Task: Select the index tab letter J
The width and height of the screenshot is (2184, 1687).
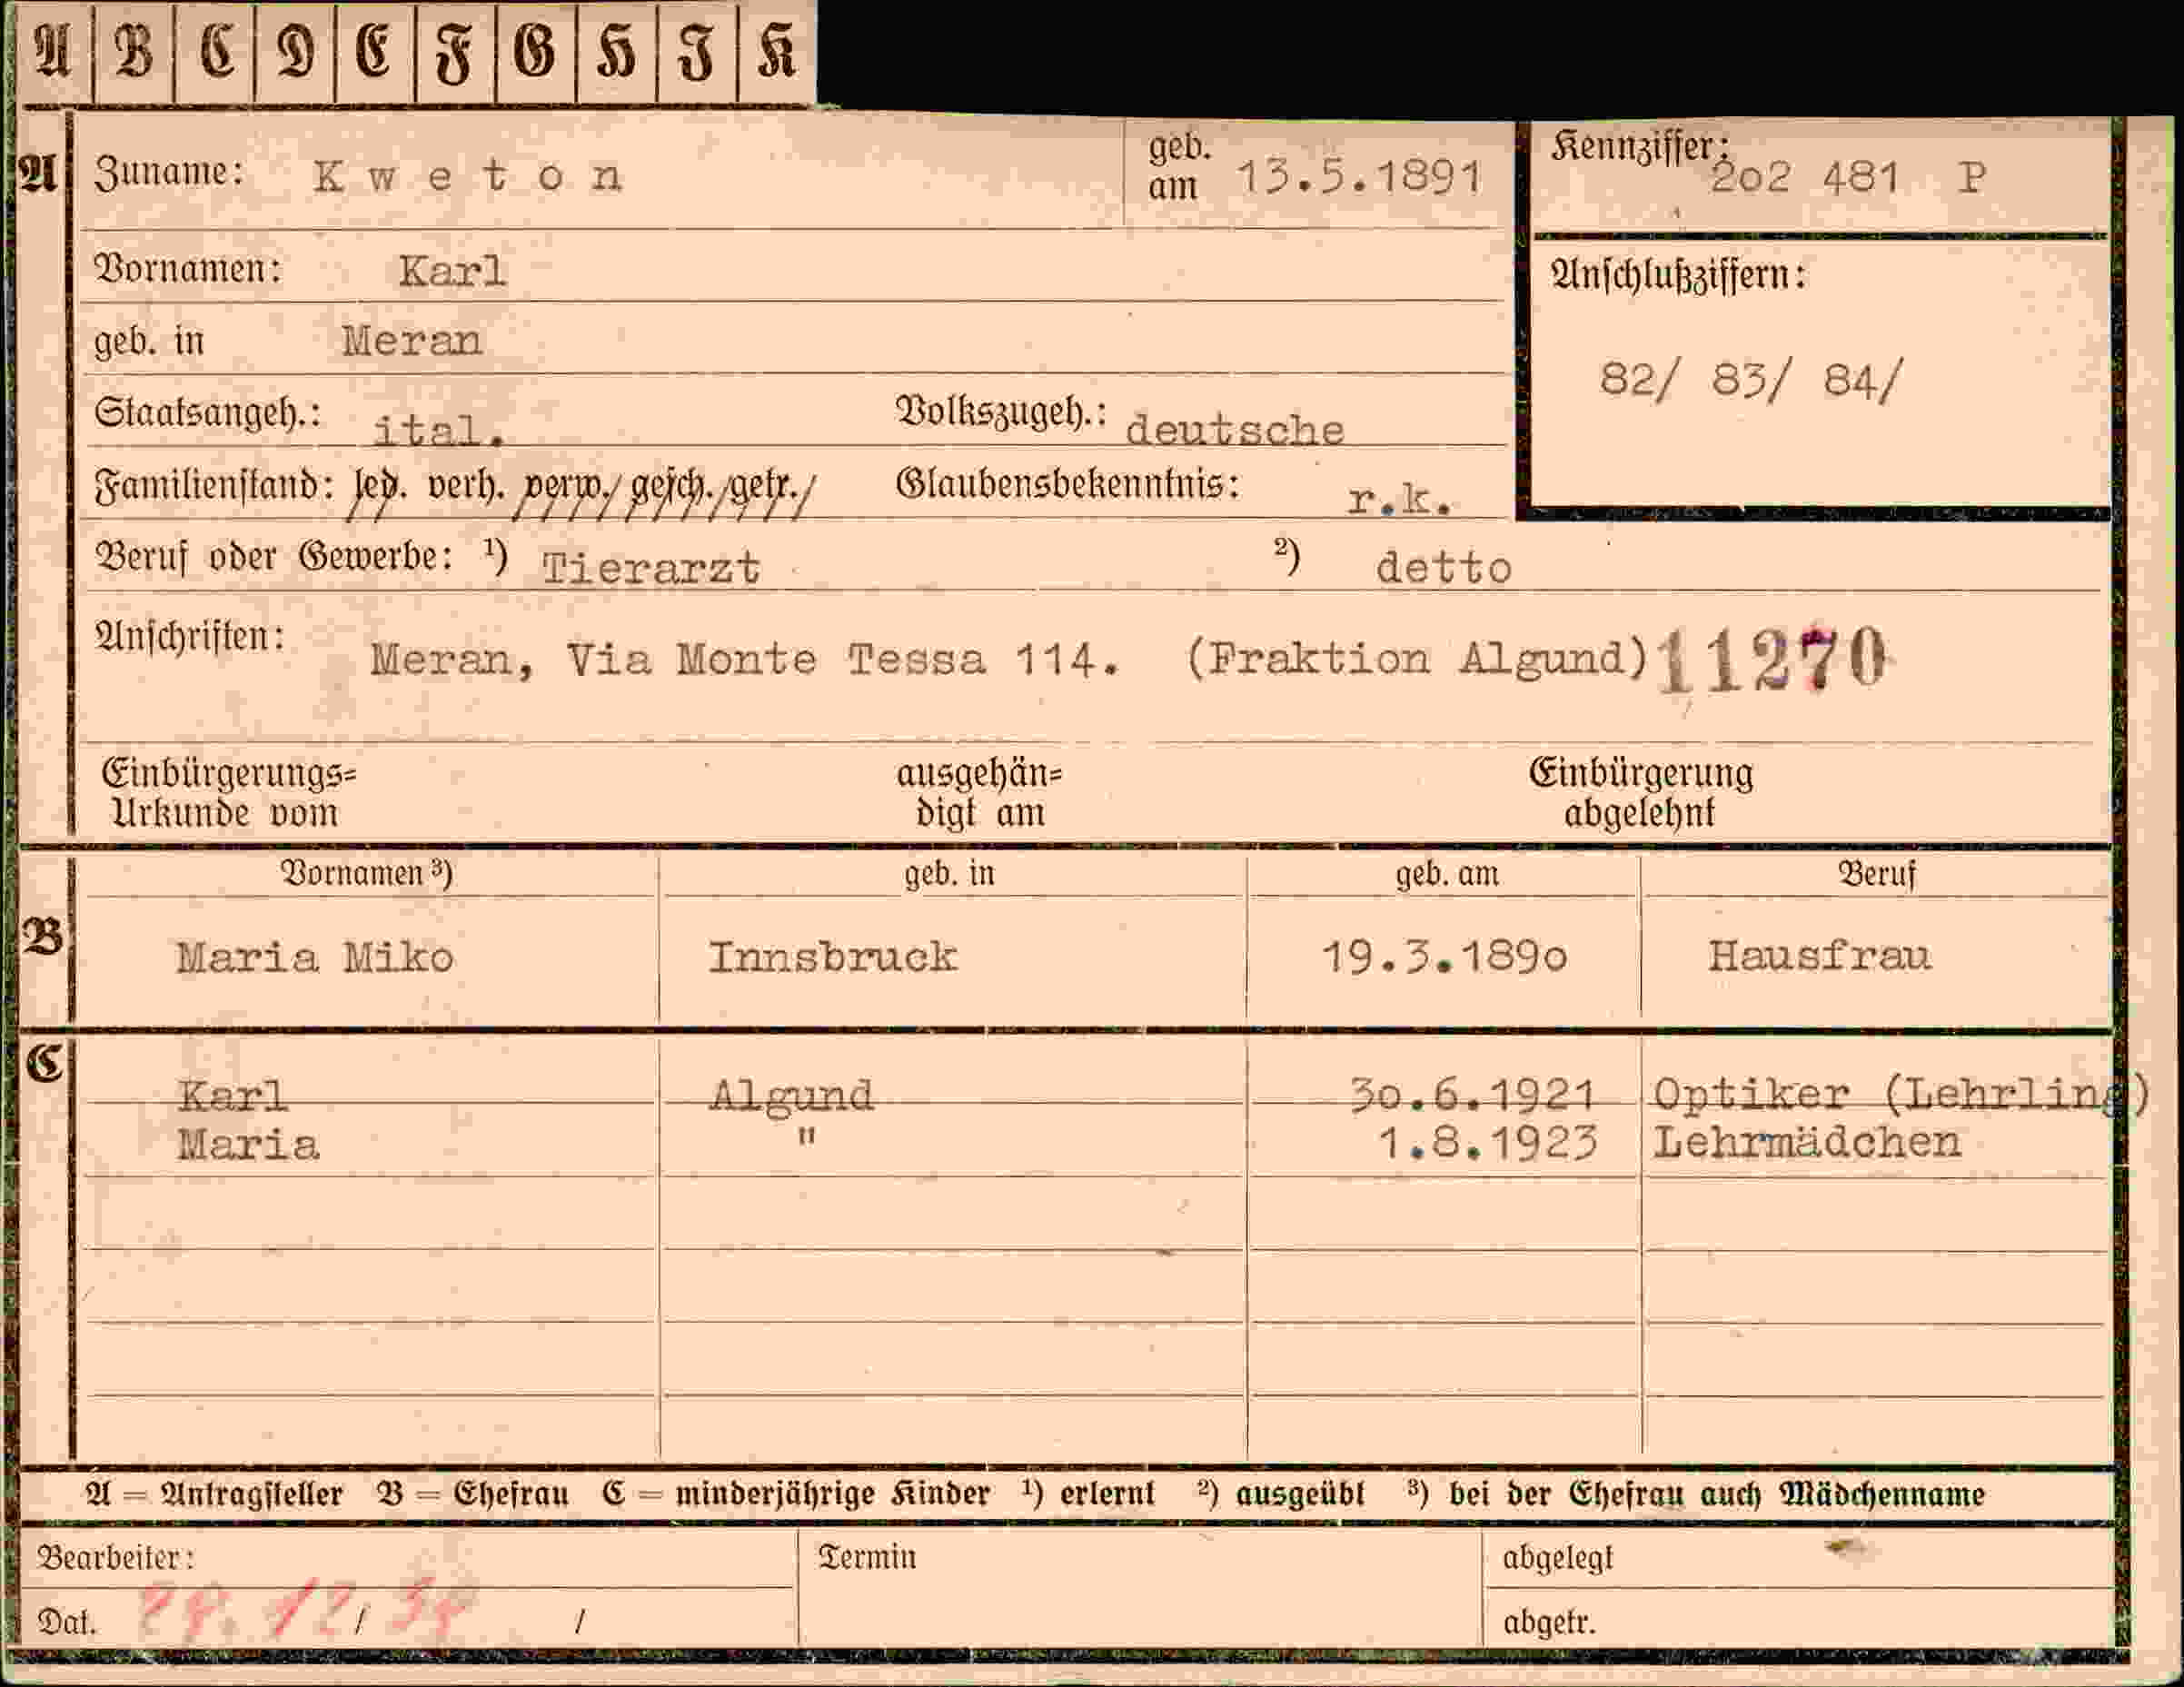Action: click(x=697, y=51)
